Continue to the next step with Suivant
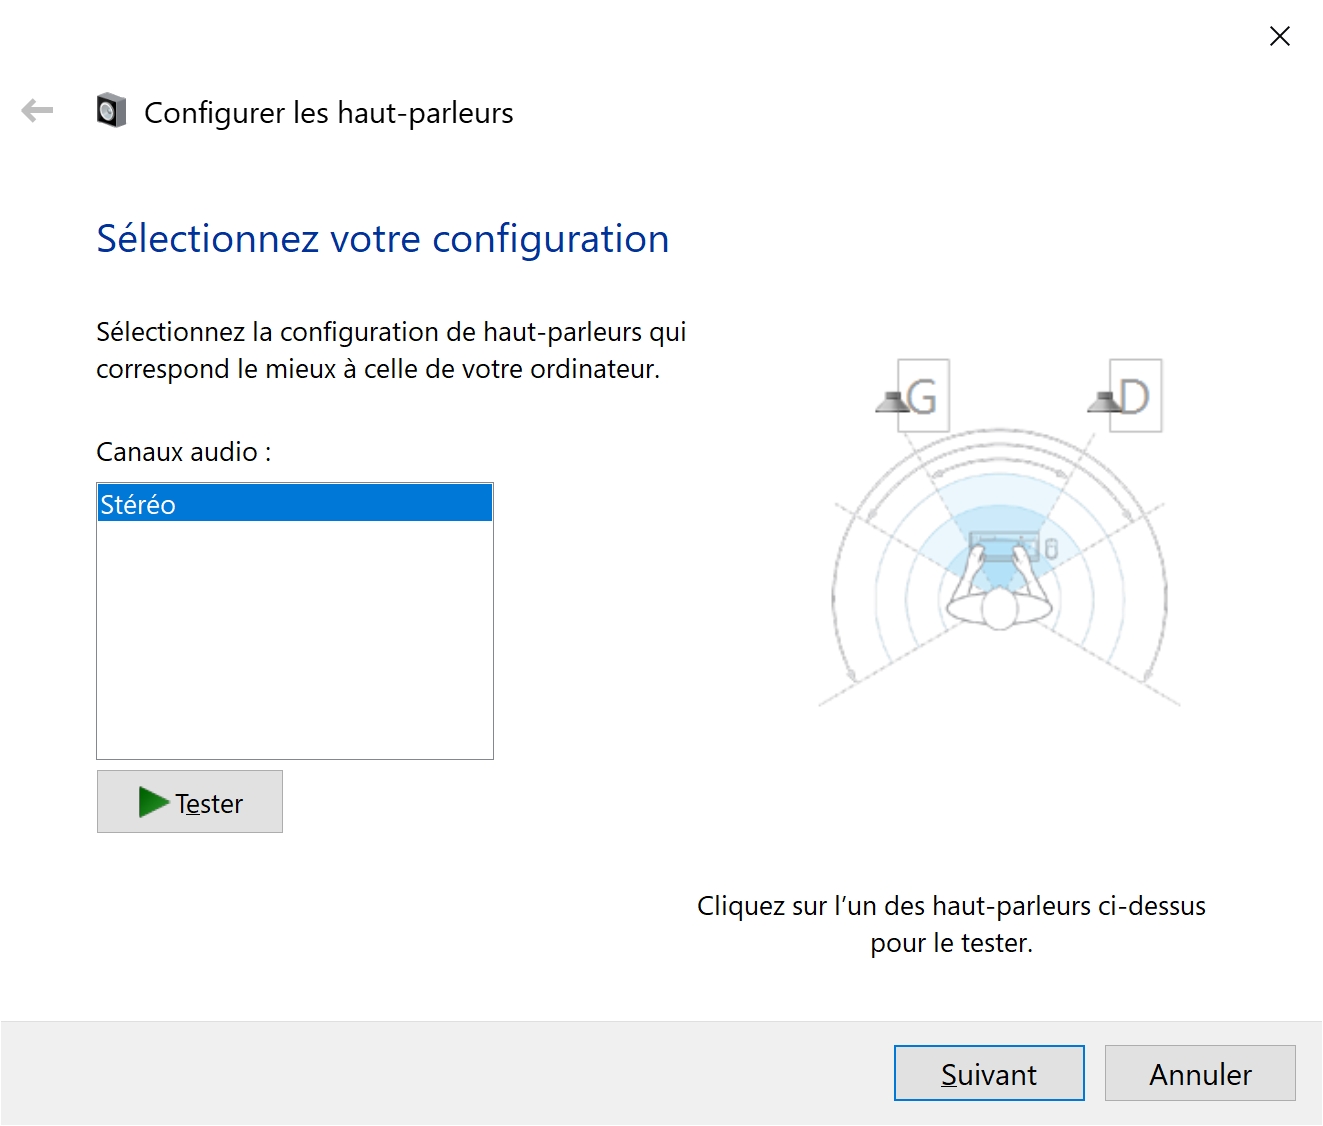This screenshot has width=1323, height=1126. click(989, 1073)
